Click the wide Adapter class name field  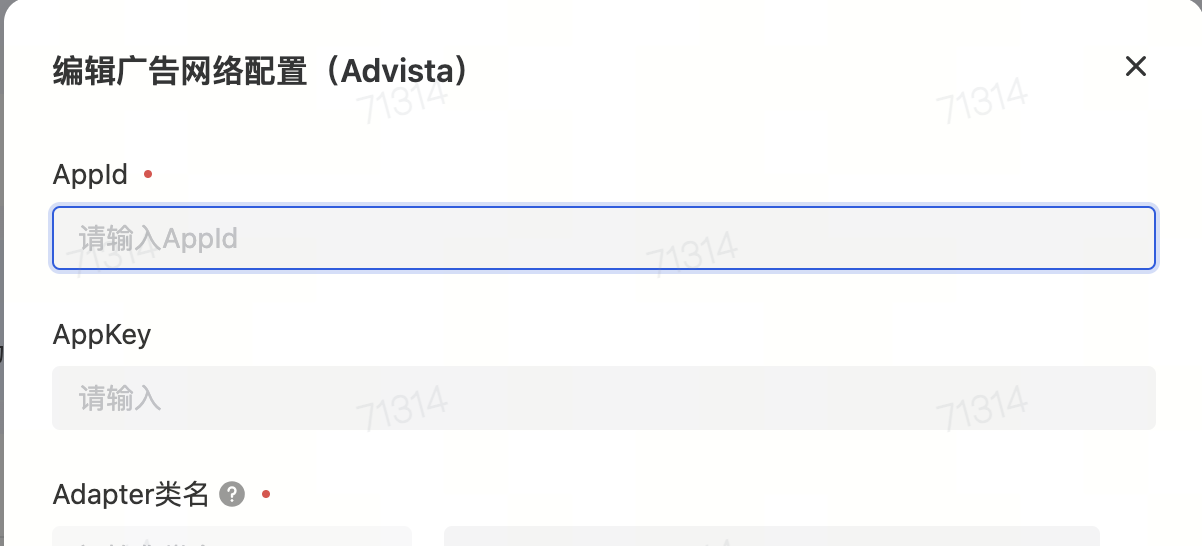click(x=771, y=537)
